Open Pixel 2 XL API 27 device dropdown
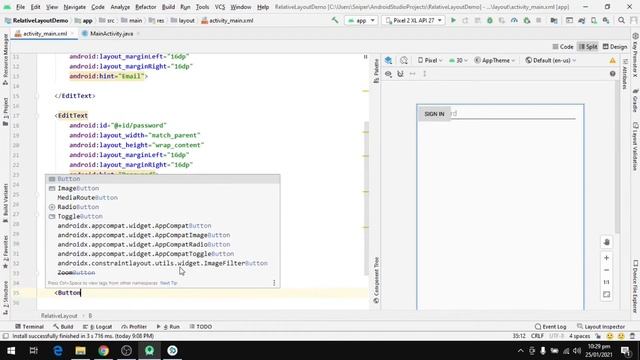This screenshot has width=640, height=360. pos(413,20)
